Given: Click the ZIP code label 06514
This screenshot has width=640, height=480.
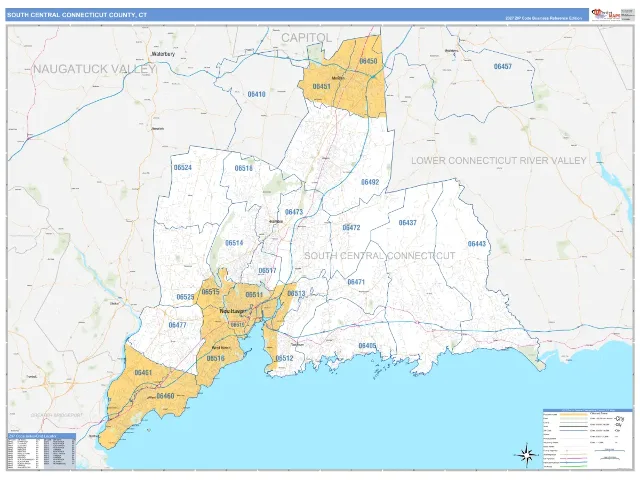Looking at the screenshot, I should [x=234, y=243].
